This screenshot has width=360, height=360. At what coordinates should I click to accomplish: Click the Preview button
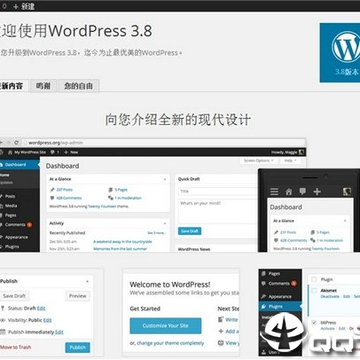[x=78, y=296]
